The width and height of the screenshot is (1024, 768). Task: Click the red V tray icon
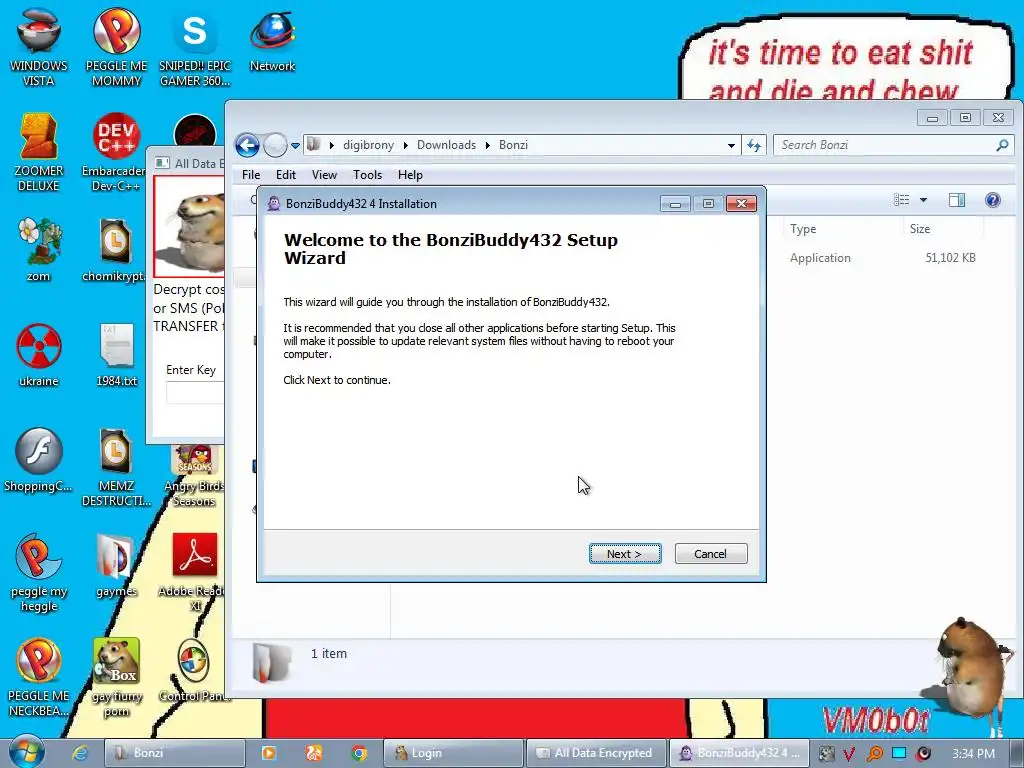point(848,754)
